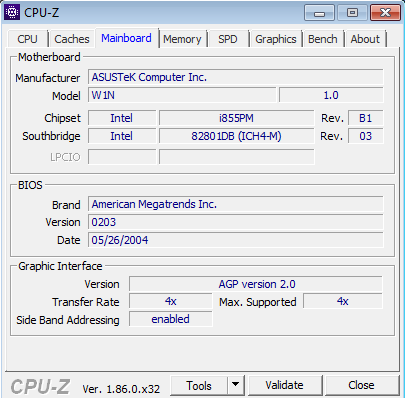Click the empty LPCIO vendor field

click(122, 157)
